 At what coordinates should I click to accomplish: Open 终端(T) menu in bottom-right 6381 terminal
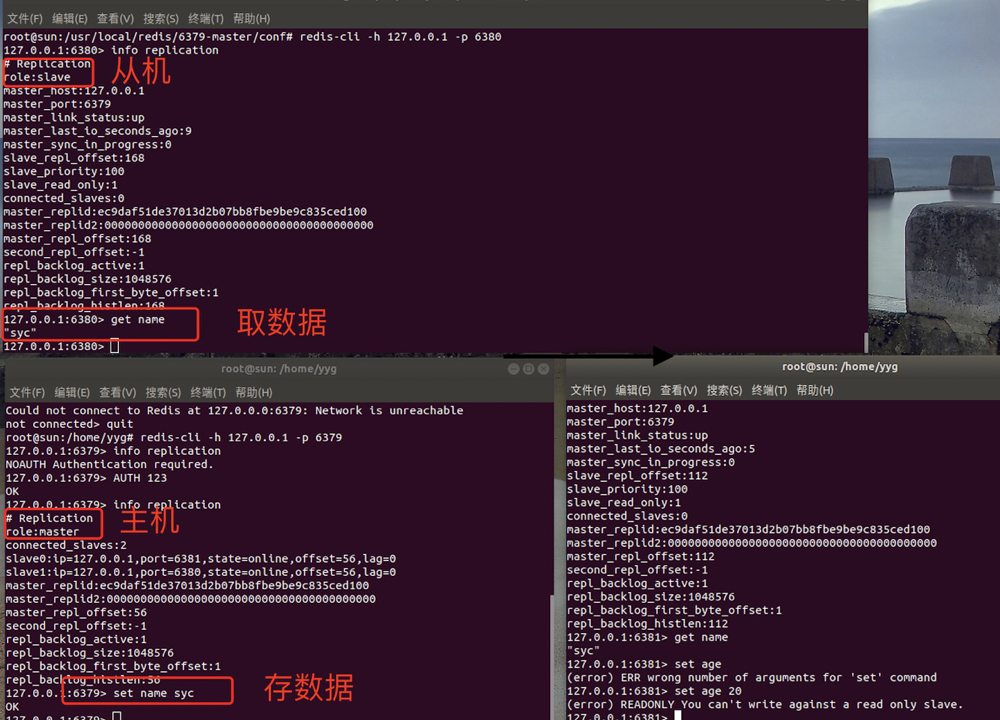click(770, 390)
